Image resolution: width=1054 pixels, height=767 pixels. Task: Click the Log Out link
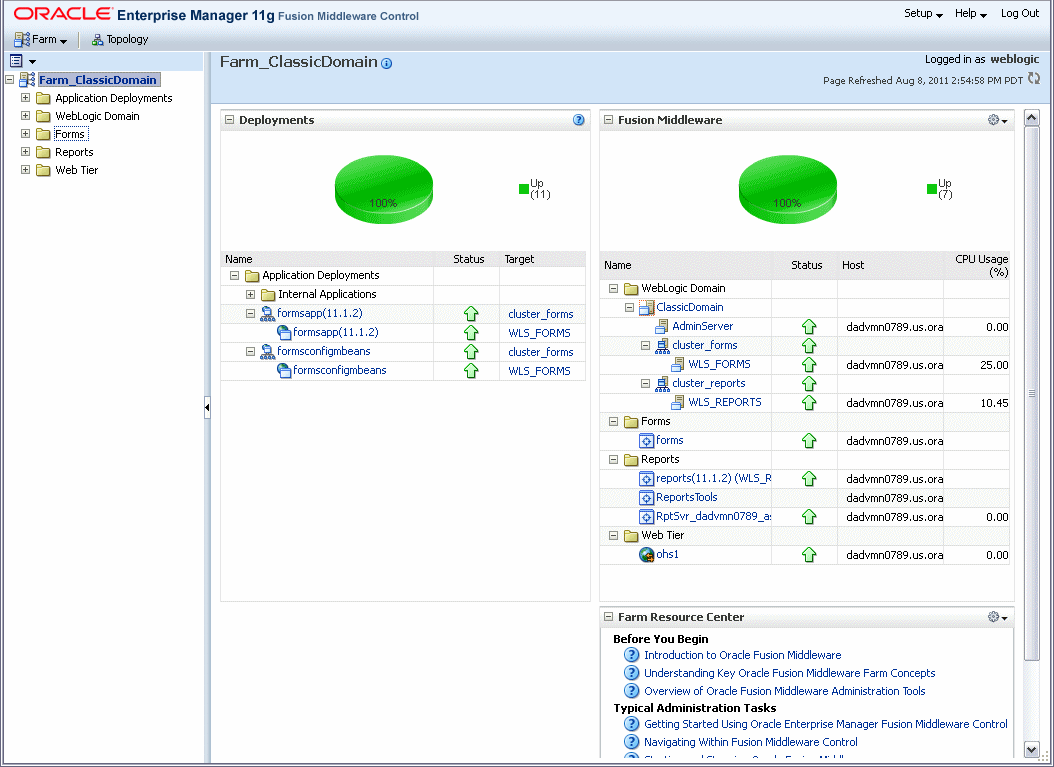point(1020,13)
